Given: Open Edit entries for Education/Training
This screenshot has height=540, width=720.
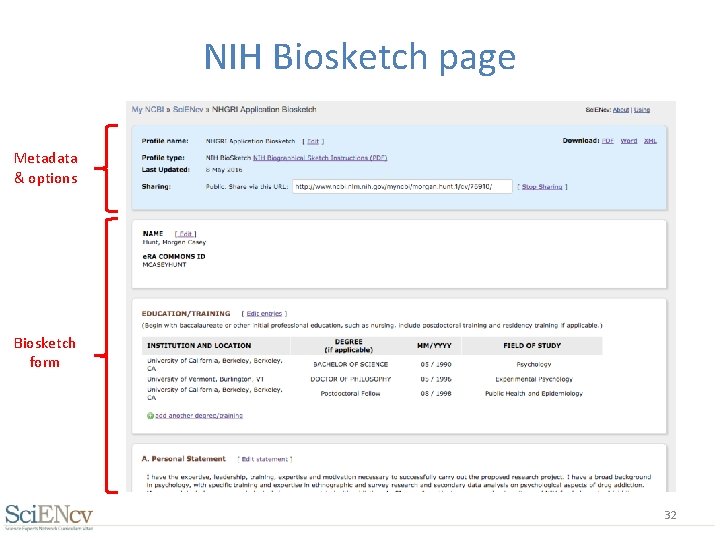Looking at the screenshot, I should pyautogui.click(x=264, y=314).
